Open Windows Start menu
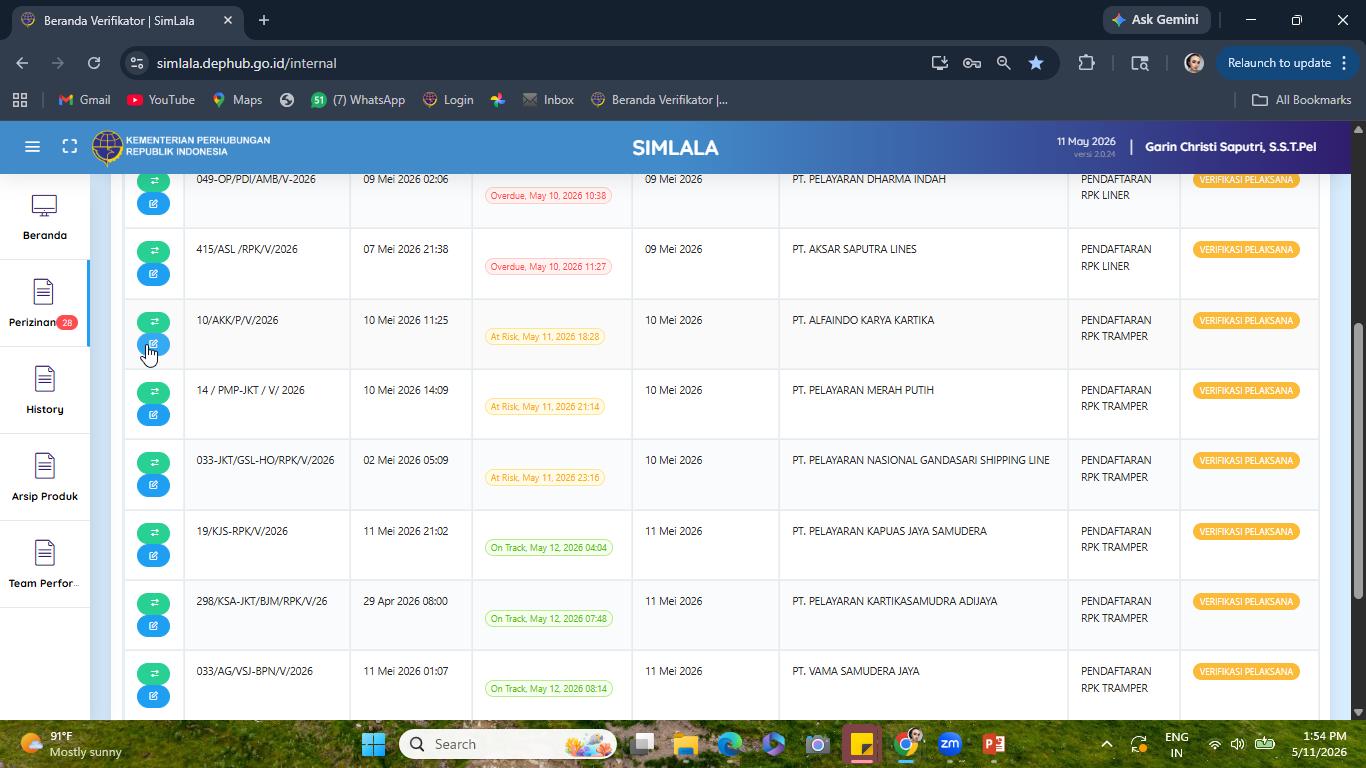This screenshot has width=1366, height=768. point(374,744)
